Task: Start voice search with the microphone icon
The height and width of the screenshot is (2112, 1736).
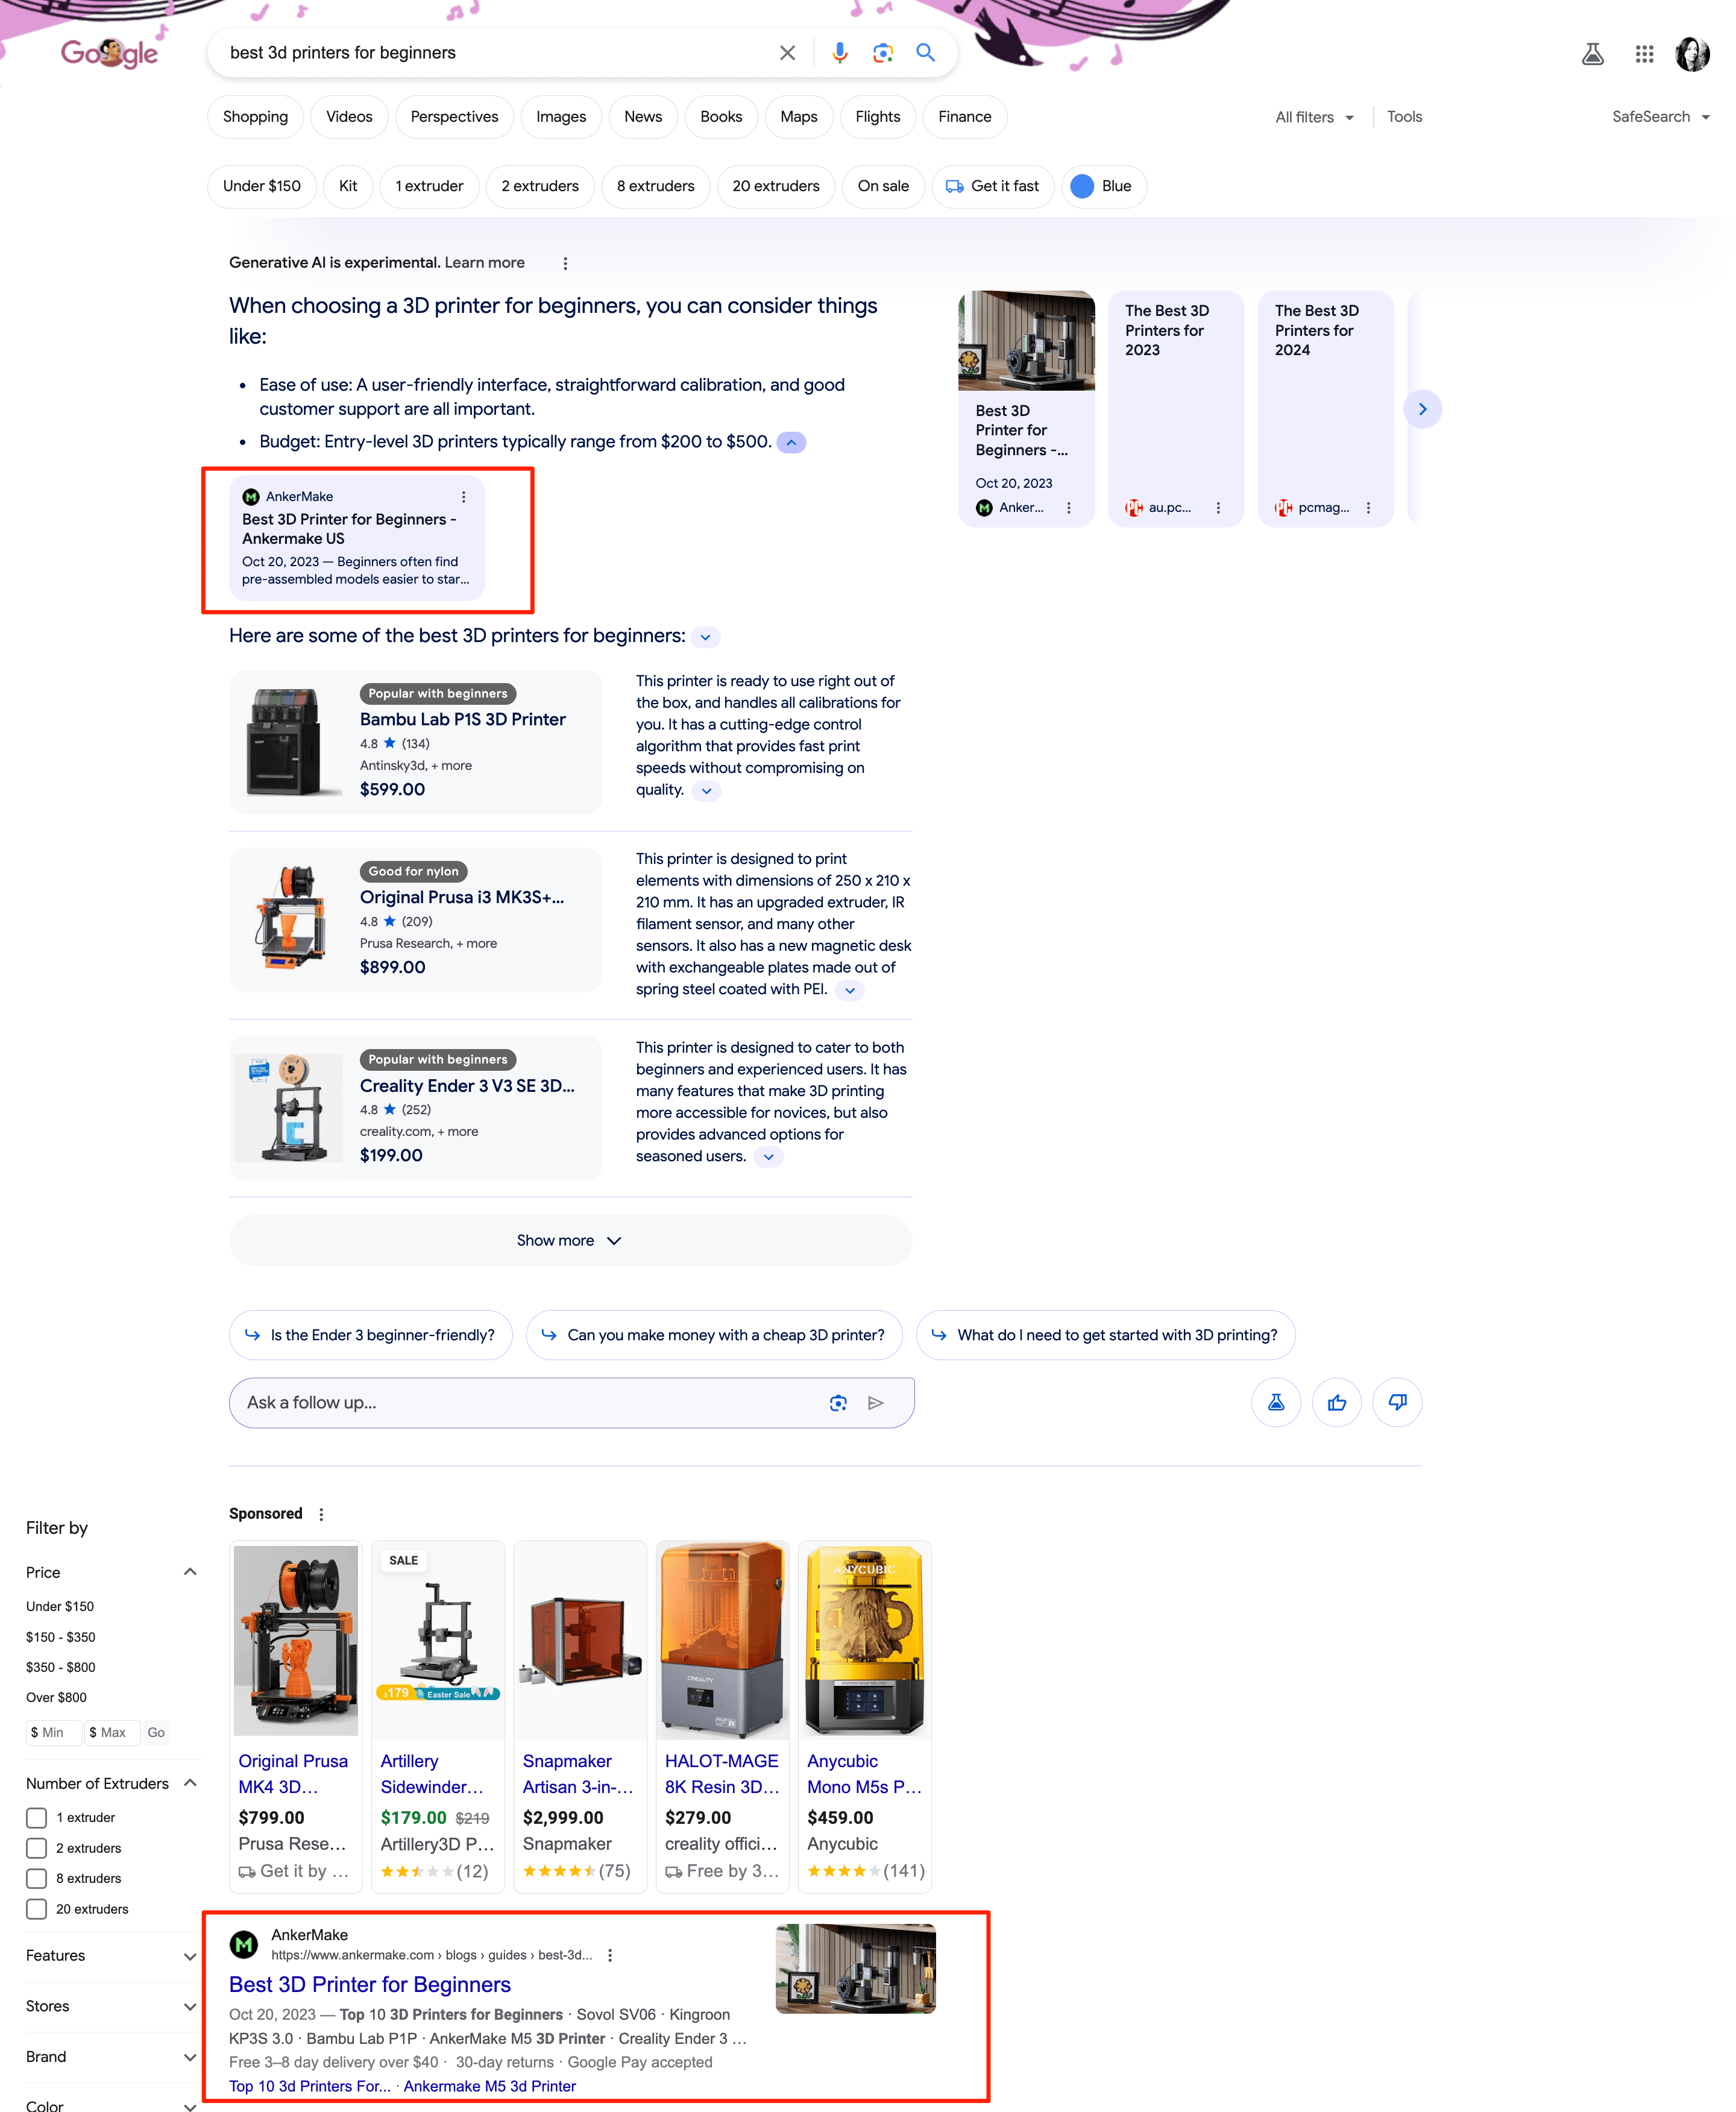Action: tap(839, 53)
